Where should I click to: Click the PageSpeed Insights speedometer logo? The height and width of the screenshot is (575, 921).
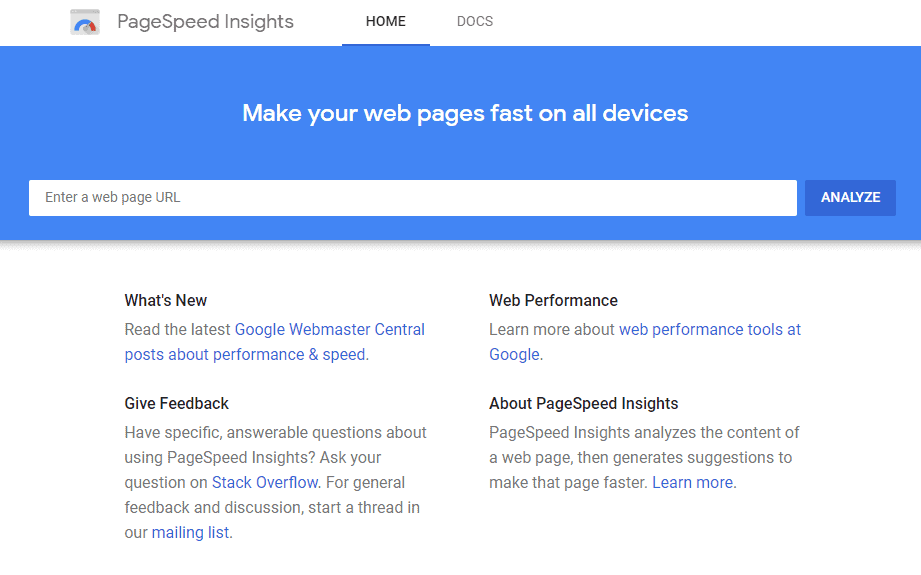[x=85, y=22]
